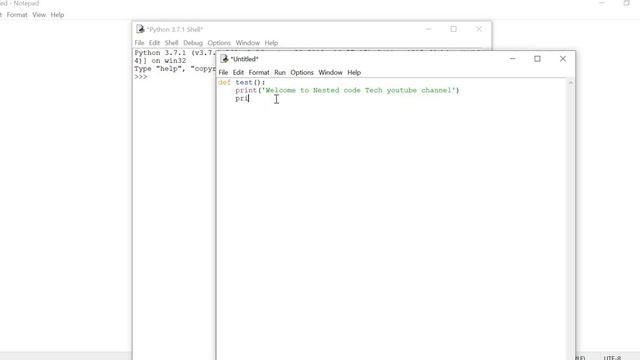Image resolution: width=640 pixels, height=360 pixels.
Task: Restore the Notepad window size
Action: tap(627, 3)
